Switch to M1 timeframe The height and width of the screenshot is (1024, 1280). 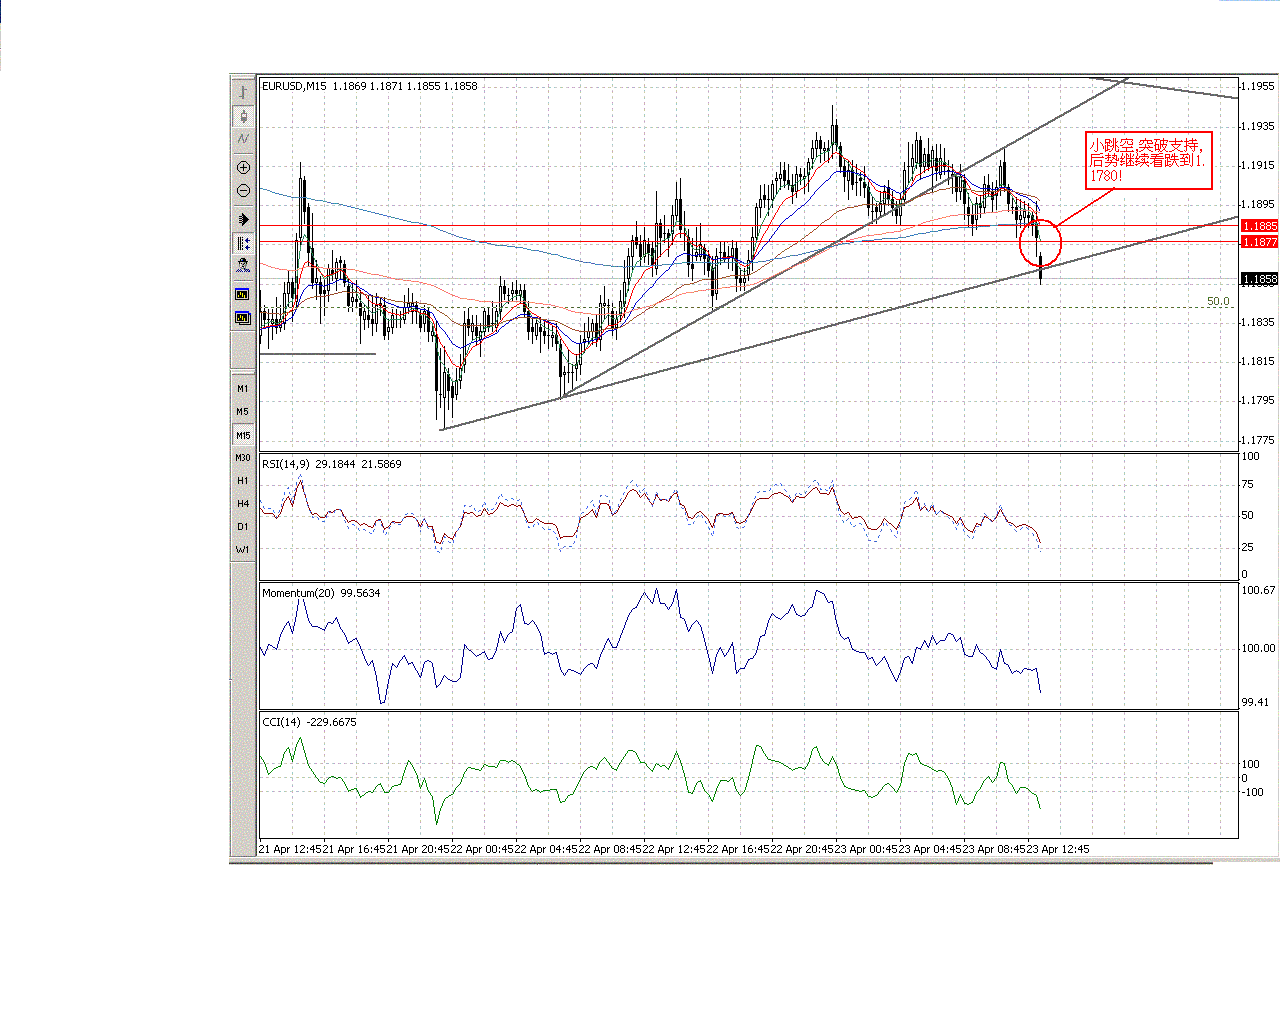point(243,388)
